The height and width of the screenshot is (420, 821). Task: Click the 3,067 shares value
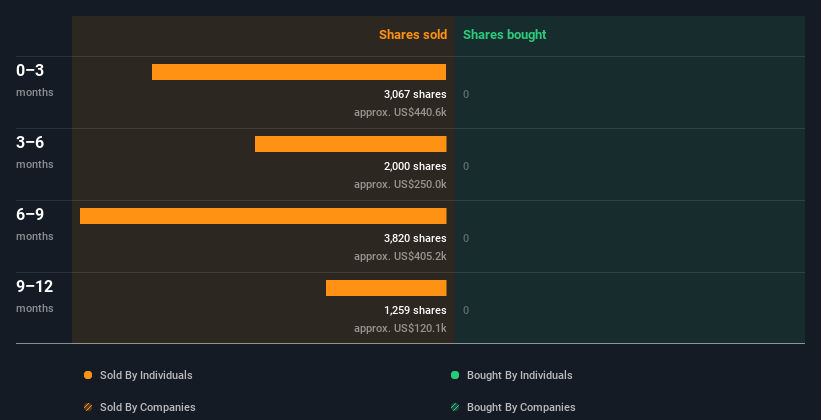(x=415, y=94)
